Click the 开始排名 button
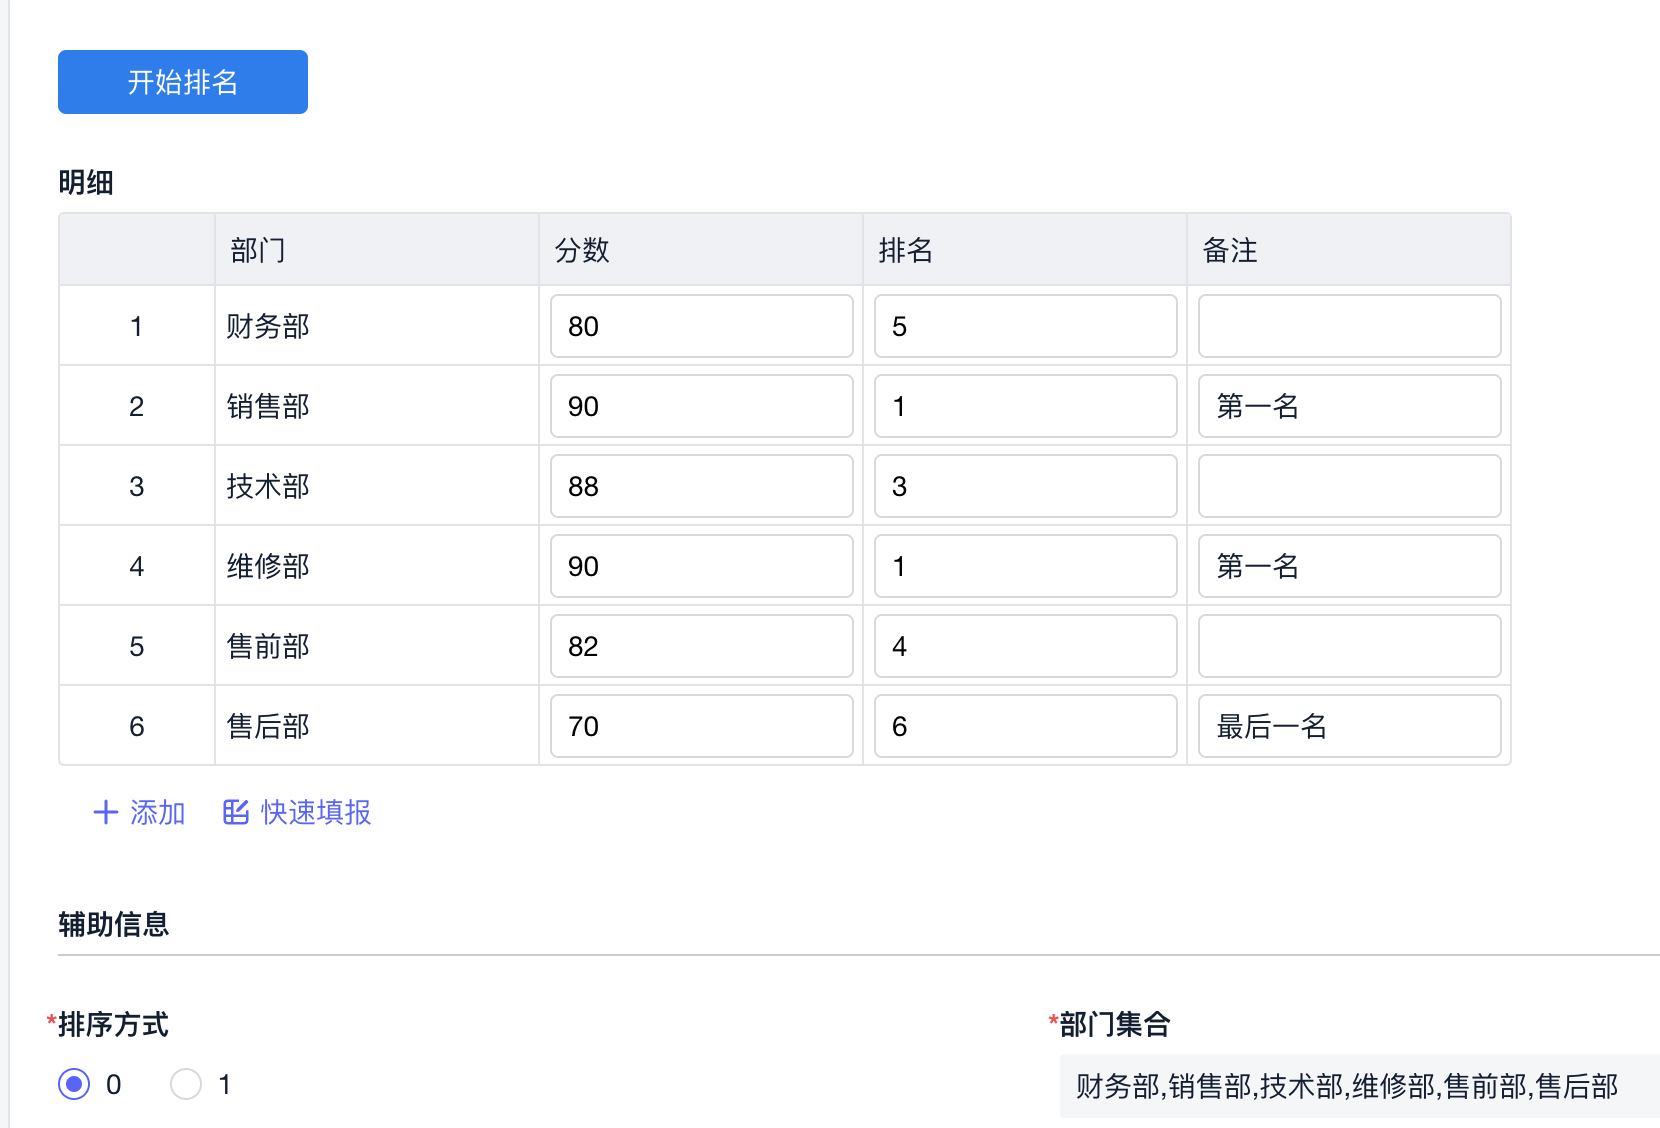This screenshot has height=1128, width=1660. click(183, 82)
